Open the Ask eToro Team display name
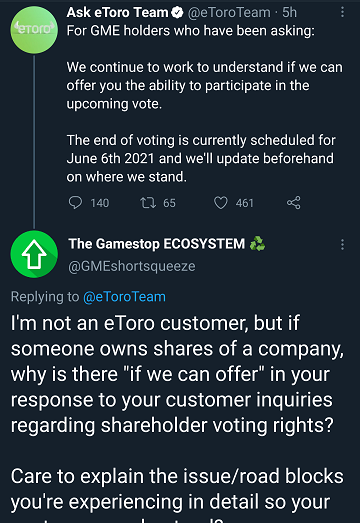The height and width of the screenshot is (523, 360). (117, 12)
